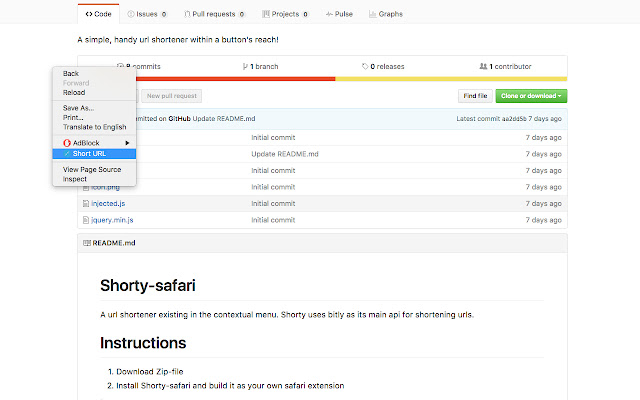Viewport: 640px width, 400px height.
Task: Click the Graphs tab icon
Action: [372, 14]
